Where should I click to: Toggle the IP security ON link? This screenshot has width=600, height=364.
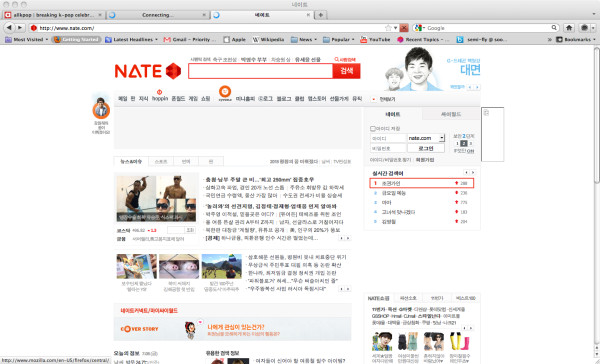[x=470, y=151]
